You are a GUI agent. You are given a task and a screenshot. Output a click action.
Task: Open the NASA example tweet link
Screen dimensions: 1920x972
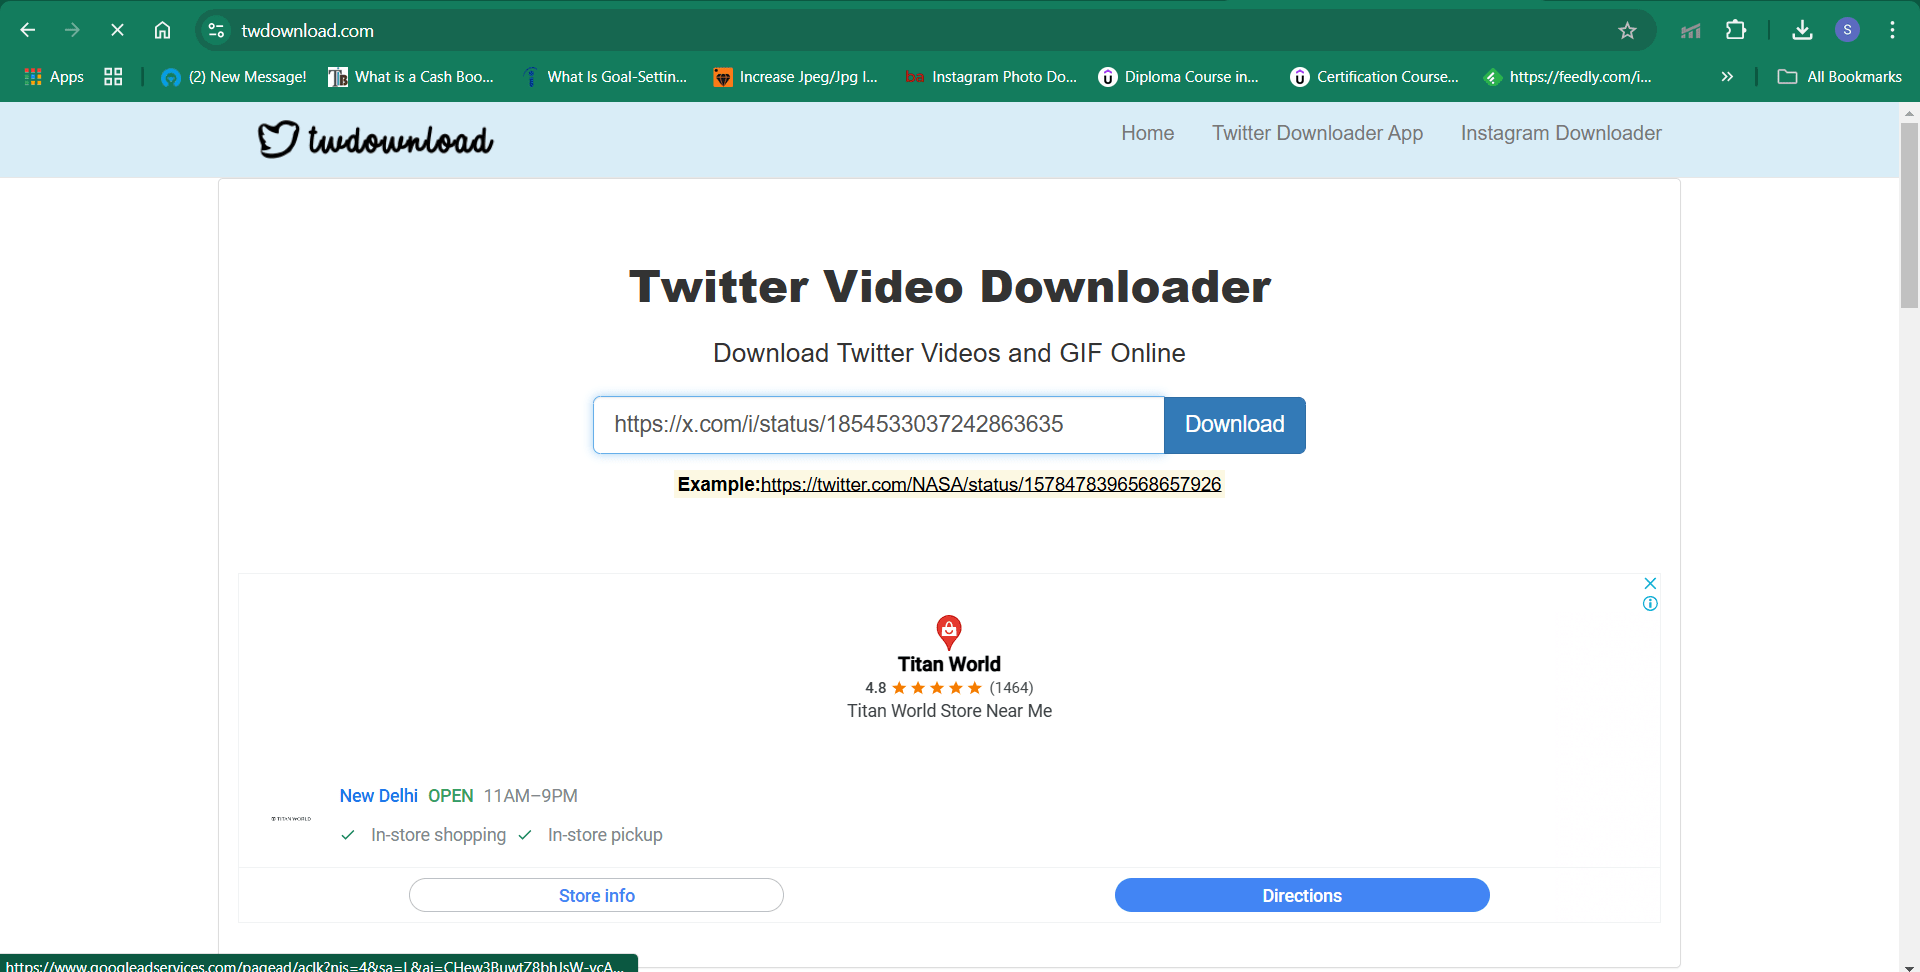click(x=990, y=484)
